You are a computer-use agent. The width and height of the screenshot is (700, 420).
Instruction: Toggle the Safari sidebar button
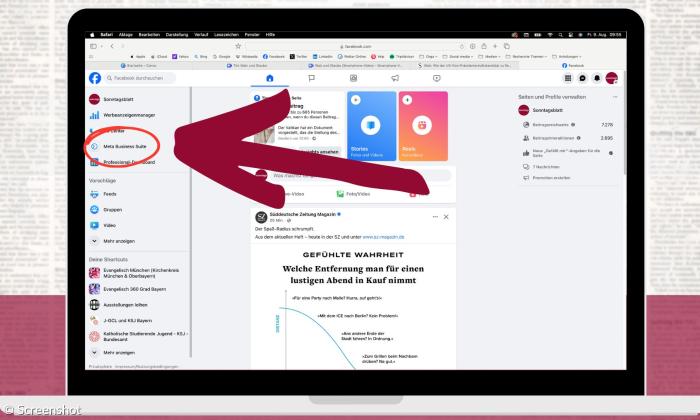tap(93, 46)
